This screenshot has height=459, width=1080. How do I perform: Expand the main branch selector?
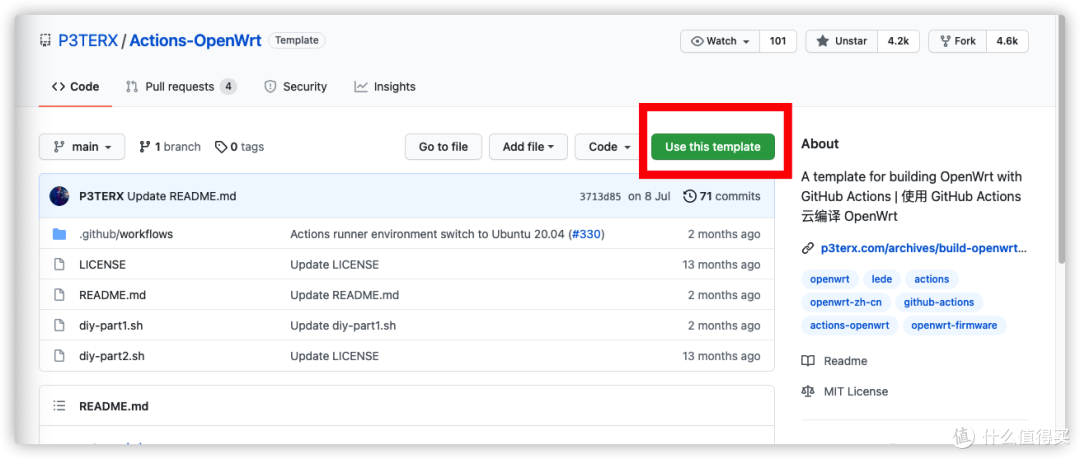pyautogui.click(x=82, y=147)
